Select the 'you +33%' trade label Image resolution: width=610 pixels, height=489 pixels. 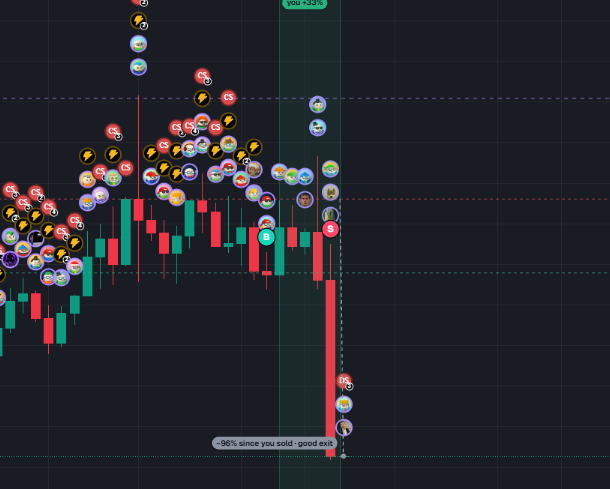pos(304,3)
